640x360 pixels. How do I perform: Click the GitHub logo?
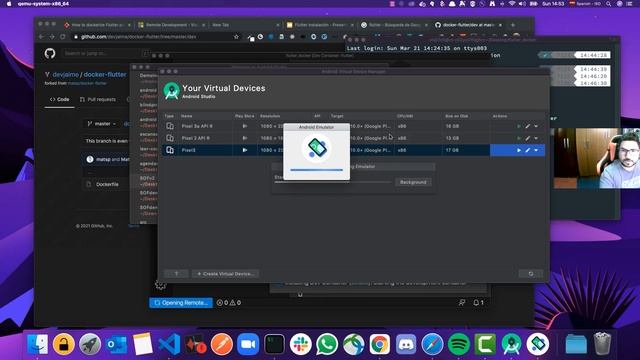point(50,53)
